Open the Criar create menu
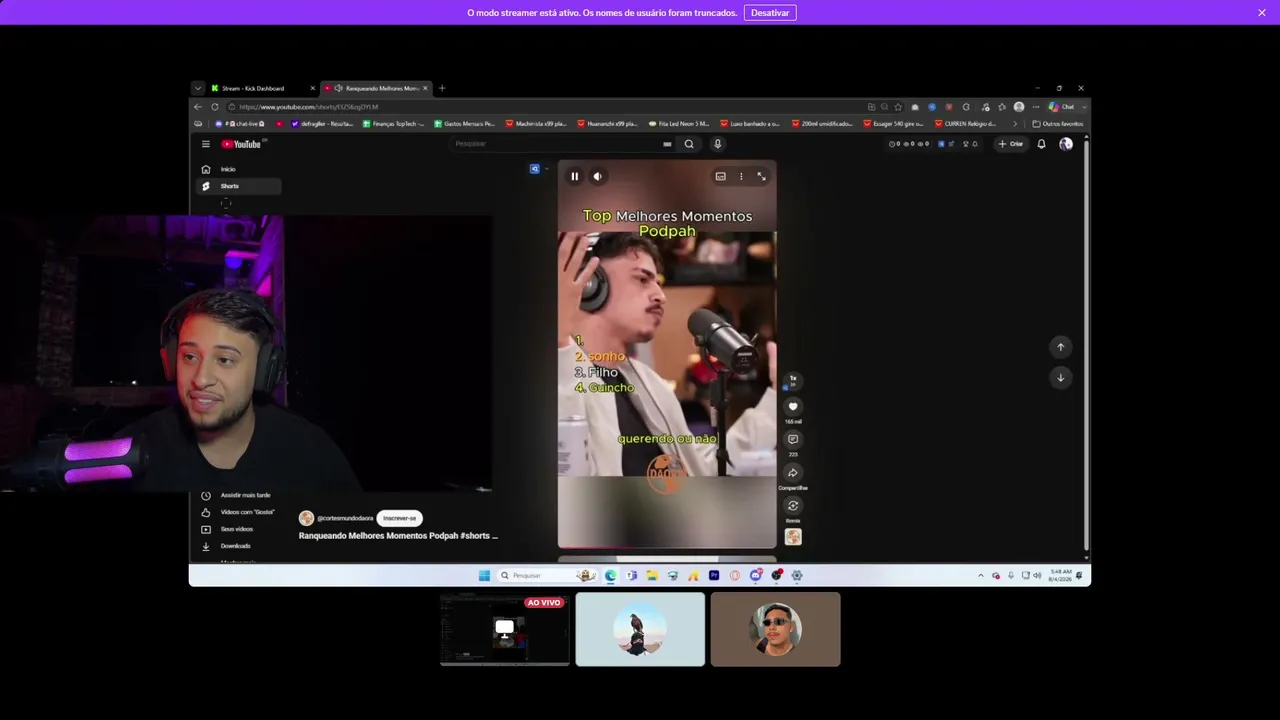The height and width of the screenshot is (720, 1280). click(1011, 144)
